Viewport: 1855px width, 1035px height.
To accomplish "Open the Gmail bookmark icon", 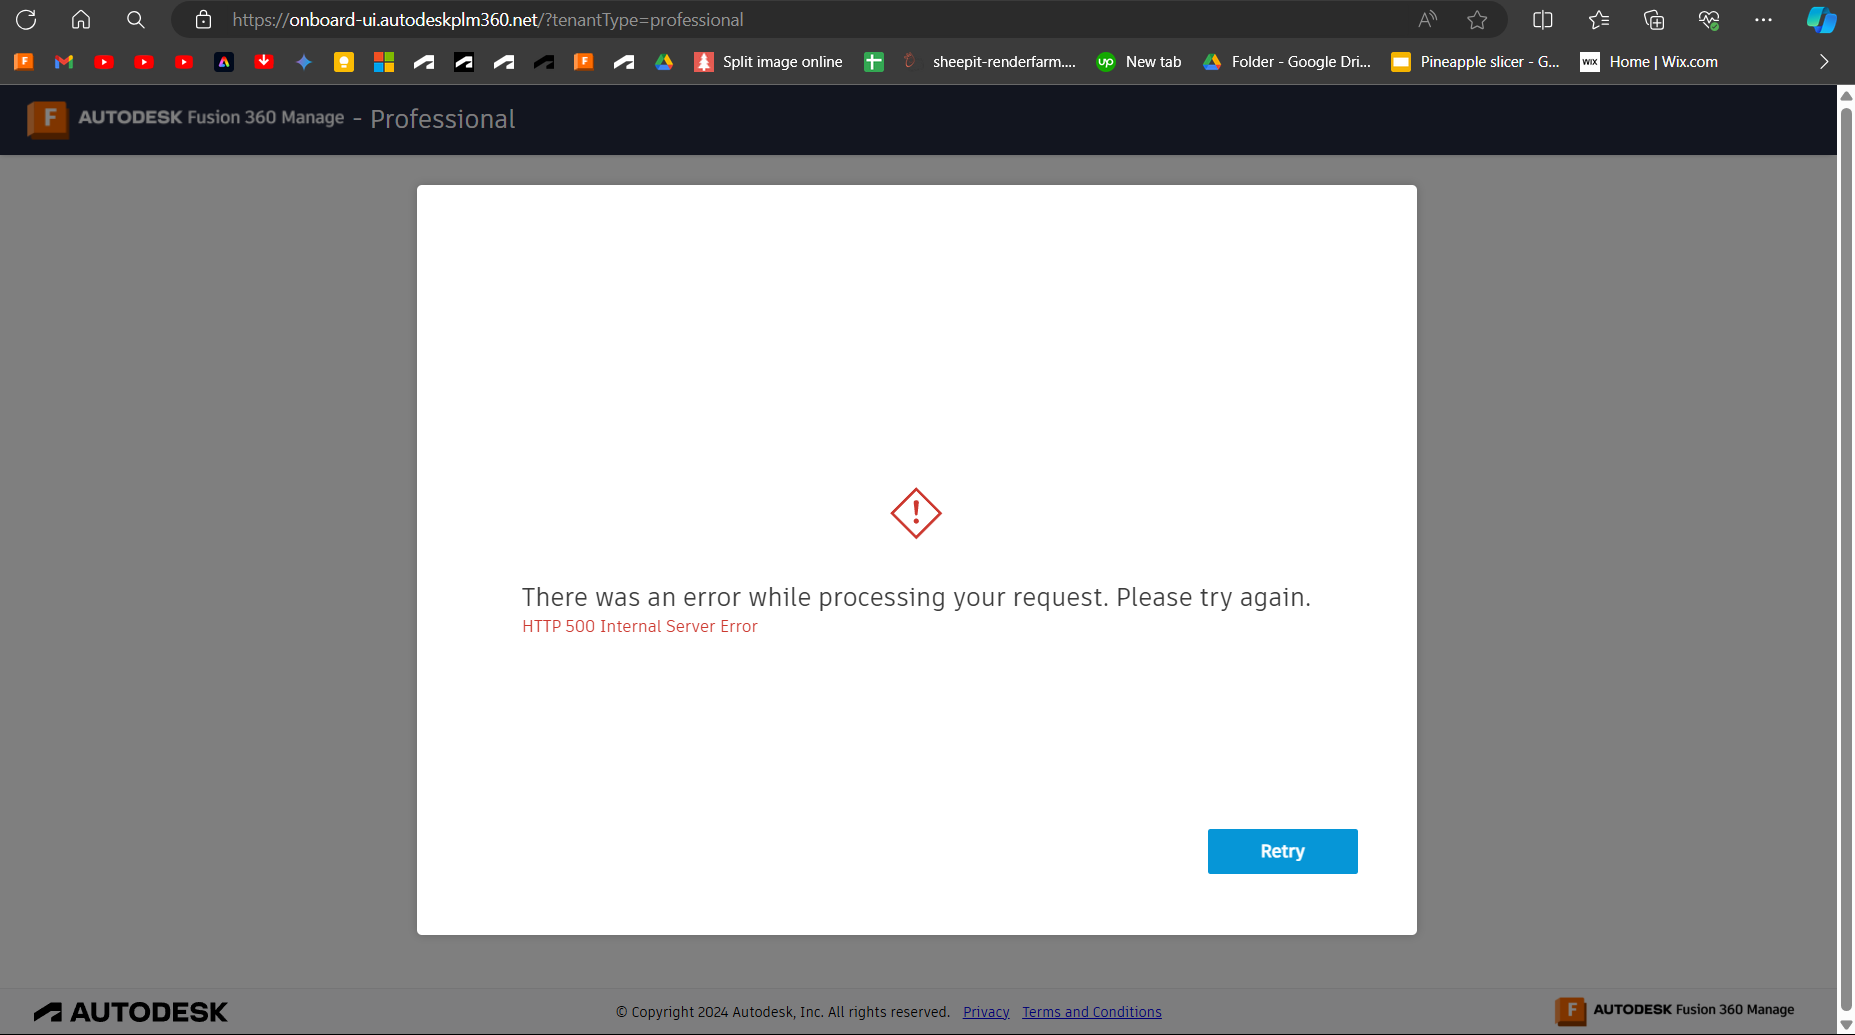I will point(63,61).
